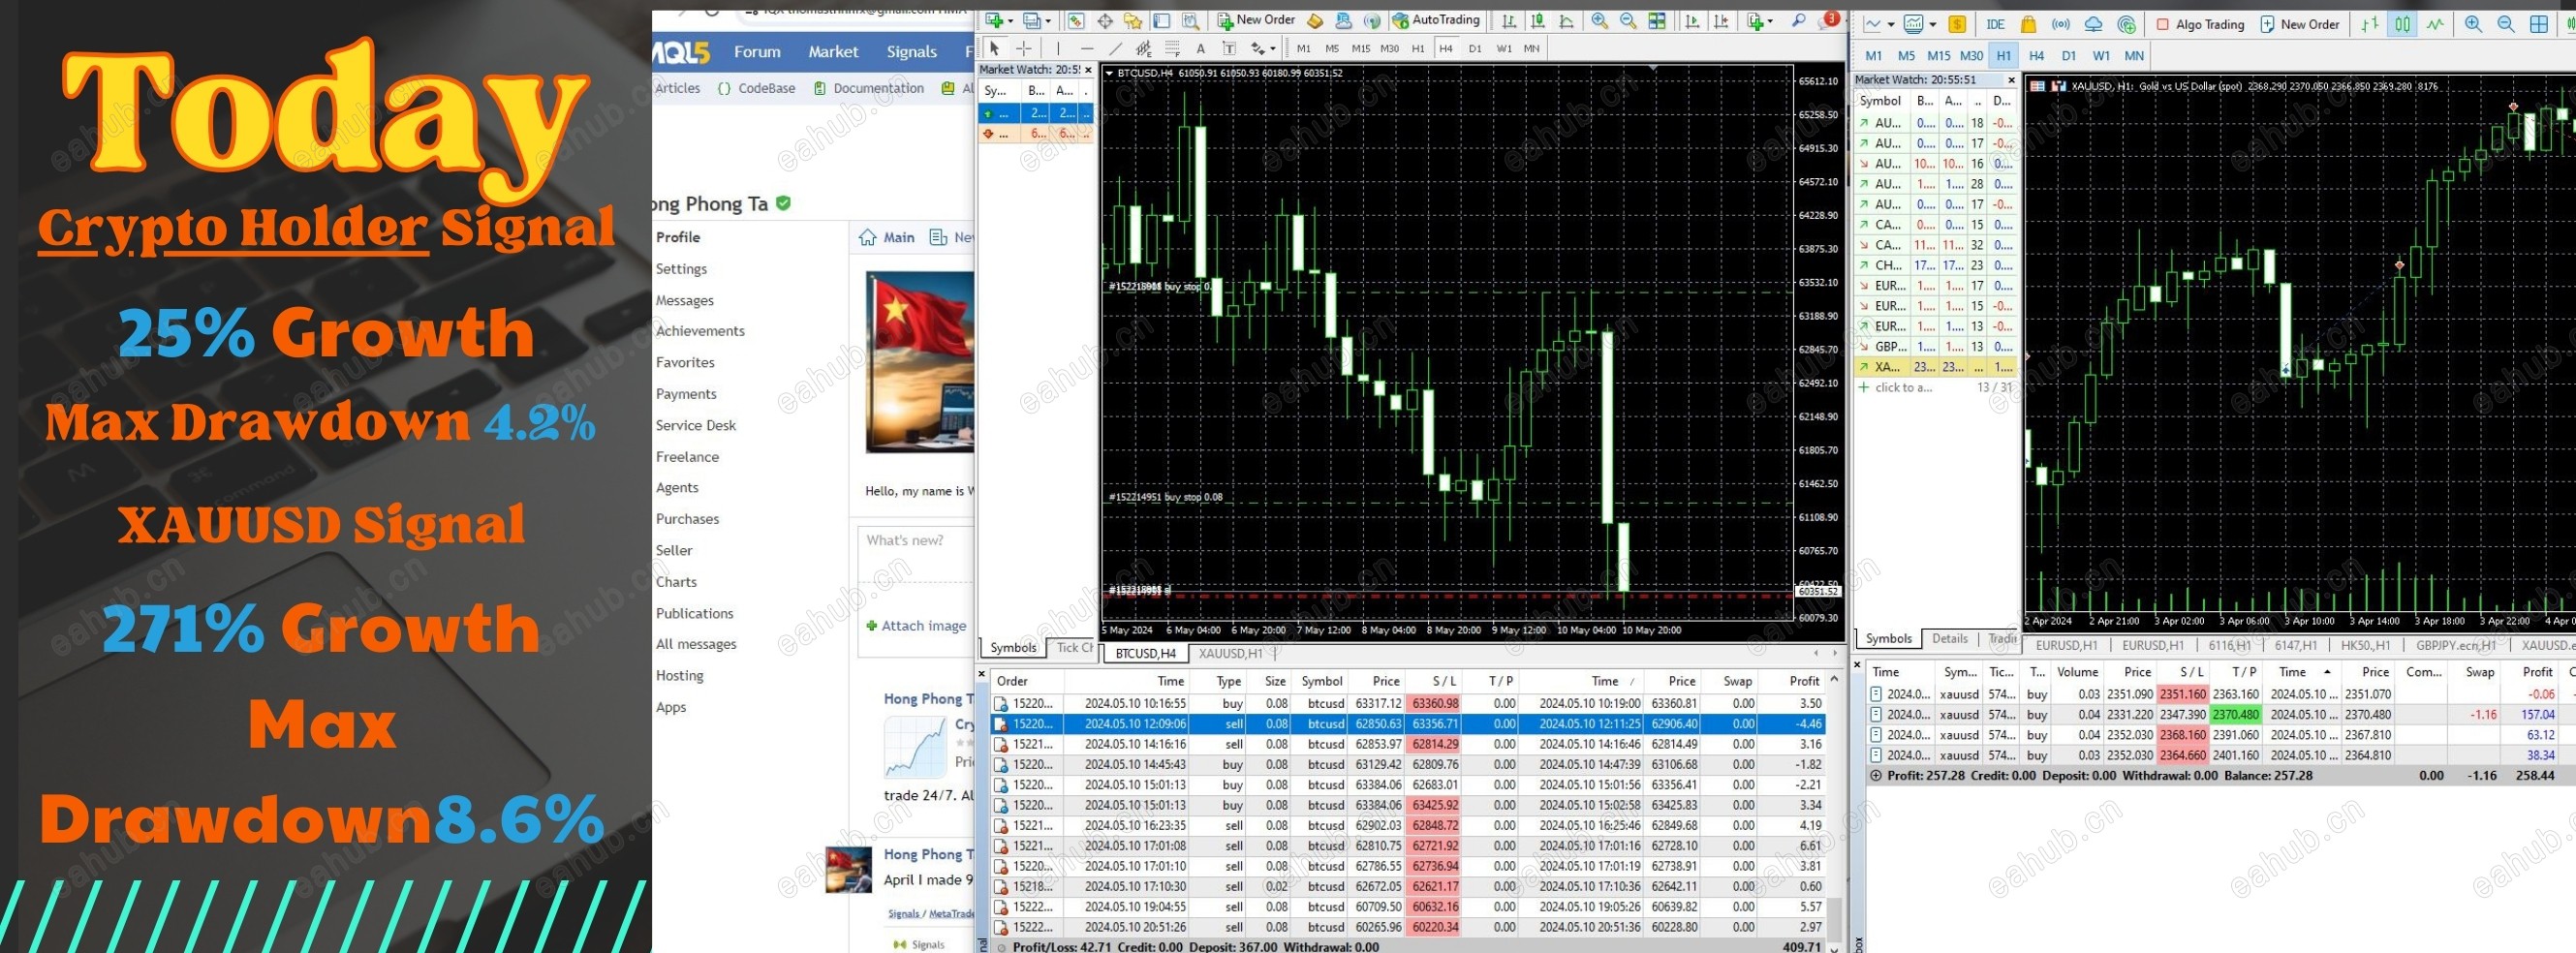Click the zoom in magnifier in MT4 toolbar
This screenshot has height=953, width=2576.
pos(1600,20)
